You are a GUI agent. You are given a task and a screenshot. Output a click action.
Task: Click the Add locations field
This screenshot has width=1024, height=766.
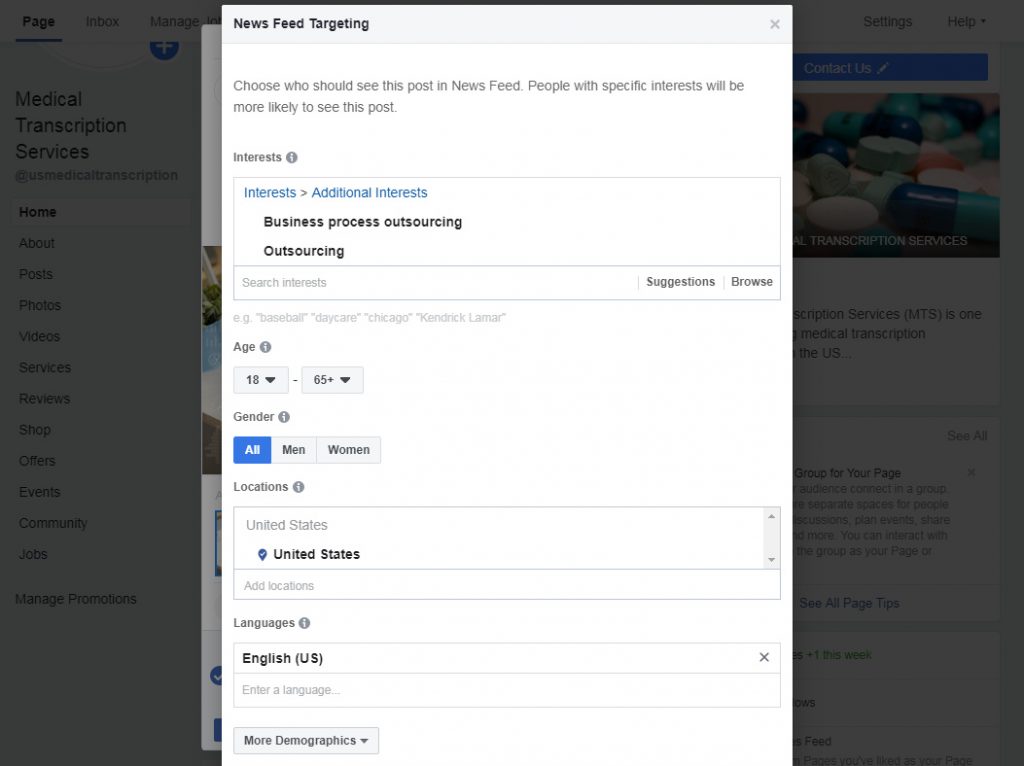point(507,585)
